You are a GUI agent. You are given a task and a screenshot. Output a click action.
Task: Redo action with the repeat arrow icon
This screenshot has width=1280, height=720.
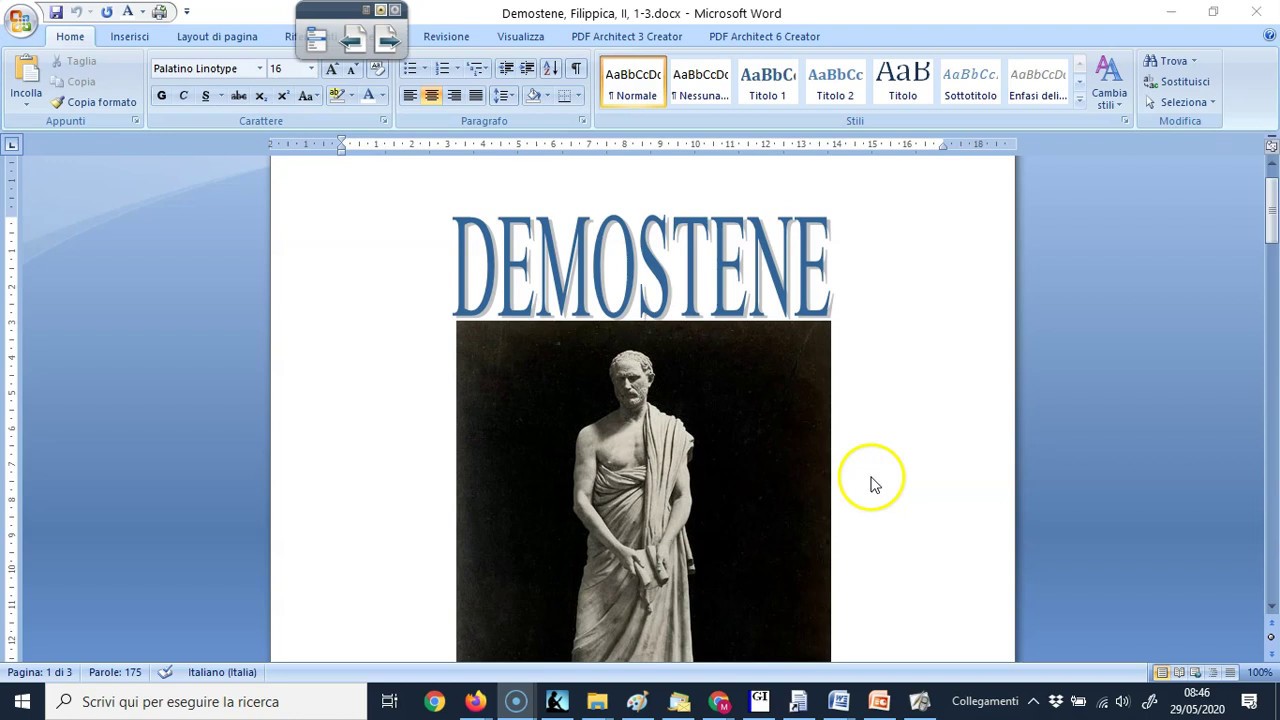click(x=106, y=12)
